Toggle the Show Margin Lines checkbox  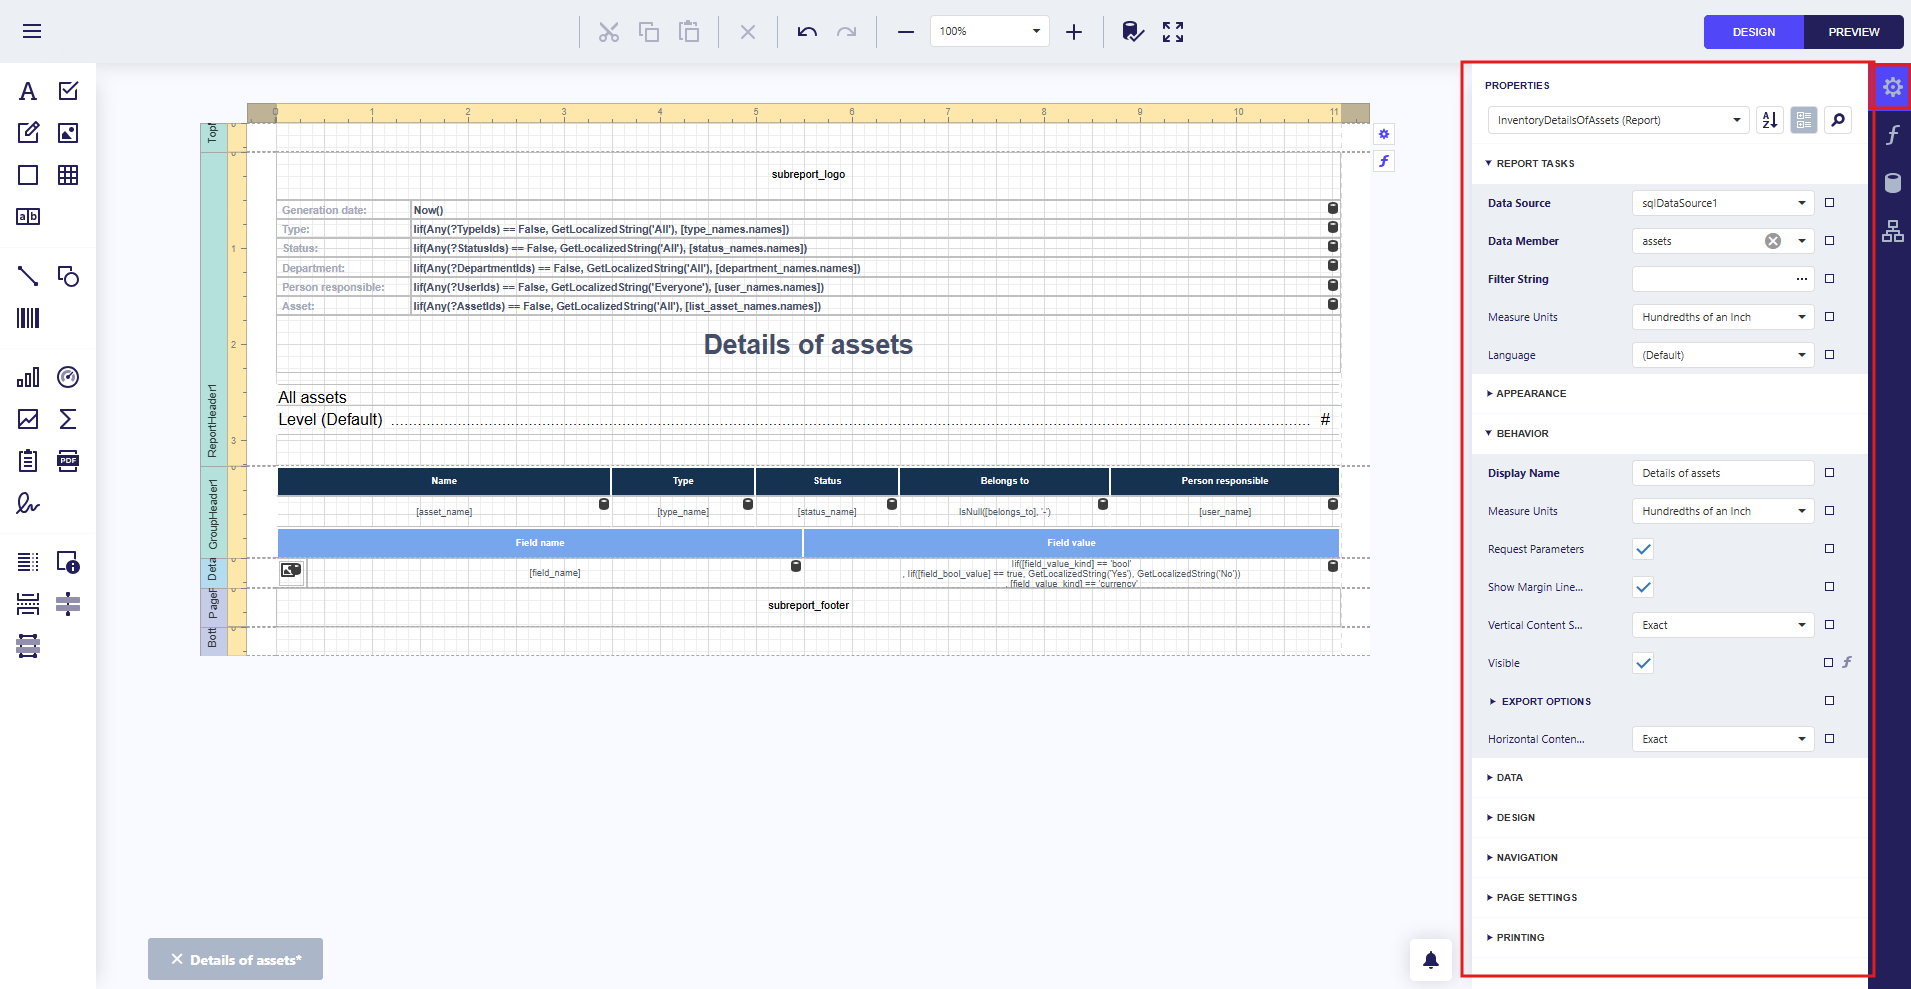[1643, 587]
